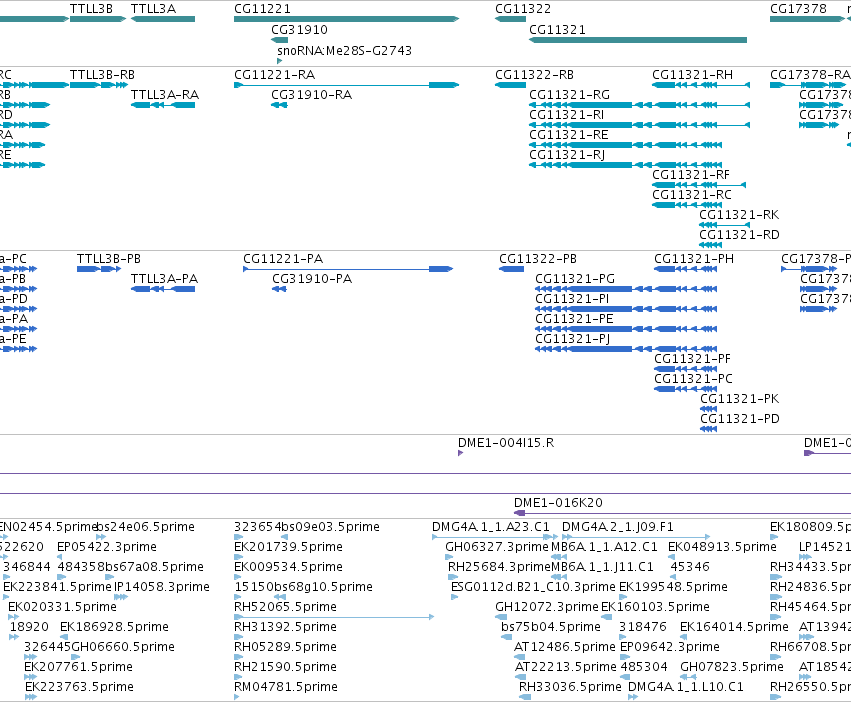The image size is (851, 702).
Task: Select transcript CG11321-RI
Action: point(566,115)
